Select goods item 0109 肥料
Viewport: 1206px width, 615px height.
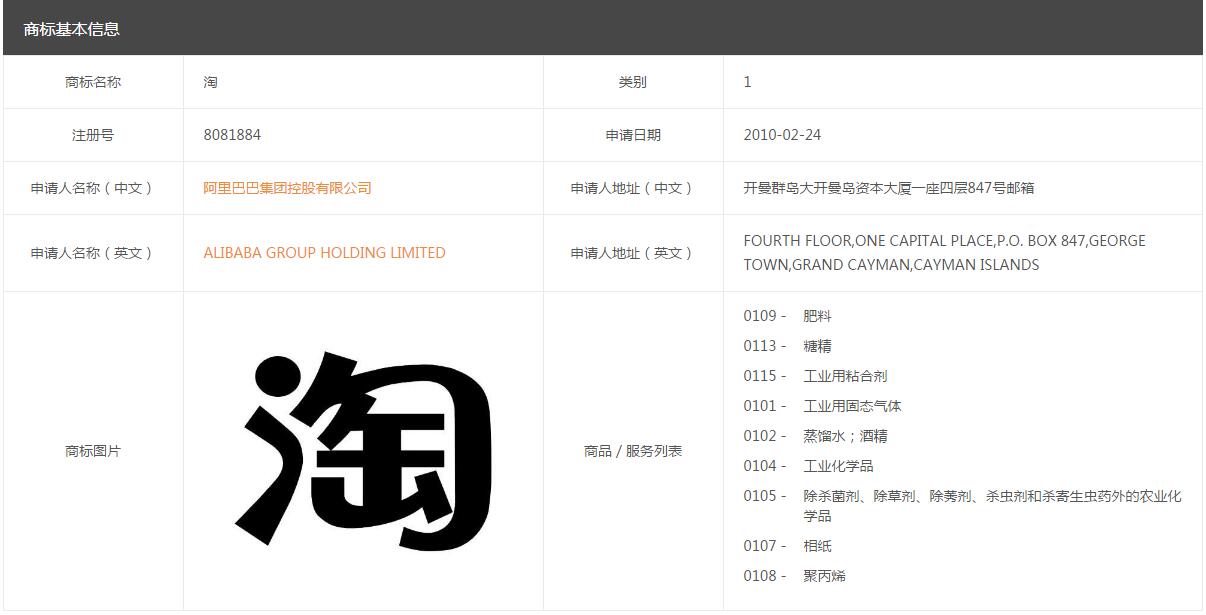tap(787, 316)
